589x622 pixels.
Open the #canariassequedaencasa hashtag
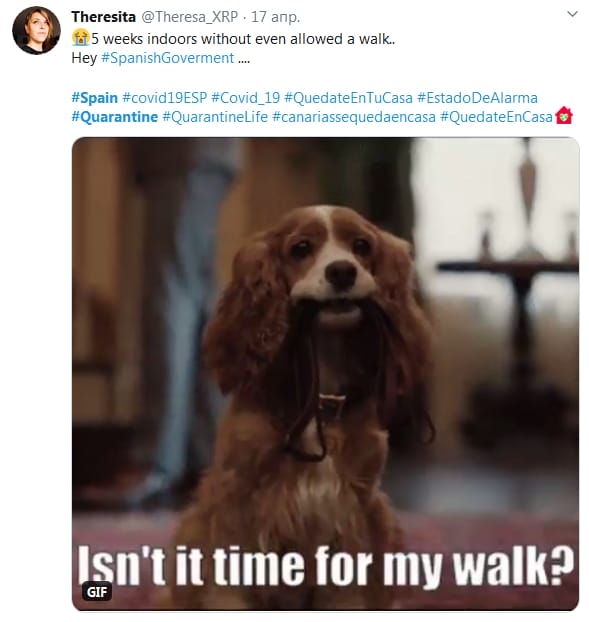coord(354,117)
